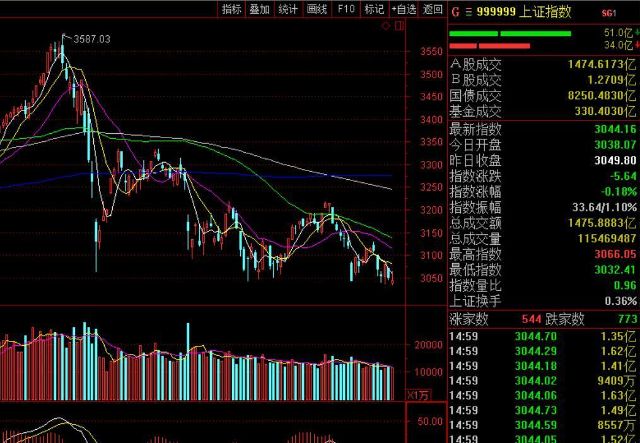This screenshot has width=640, height=443.
Task: Select the 最高指数 value 3066.05
Action: click(x=615, y=254)
